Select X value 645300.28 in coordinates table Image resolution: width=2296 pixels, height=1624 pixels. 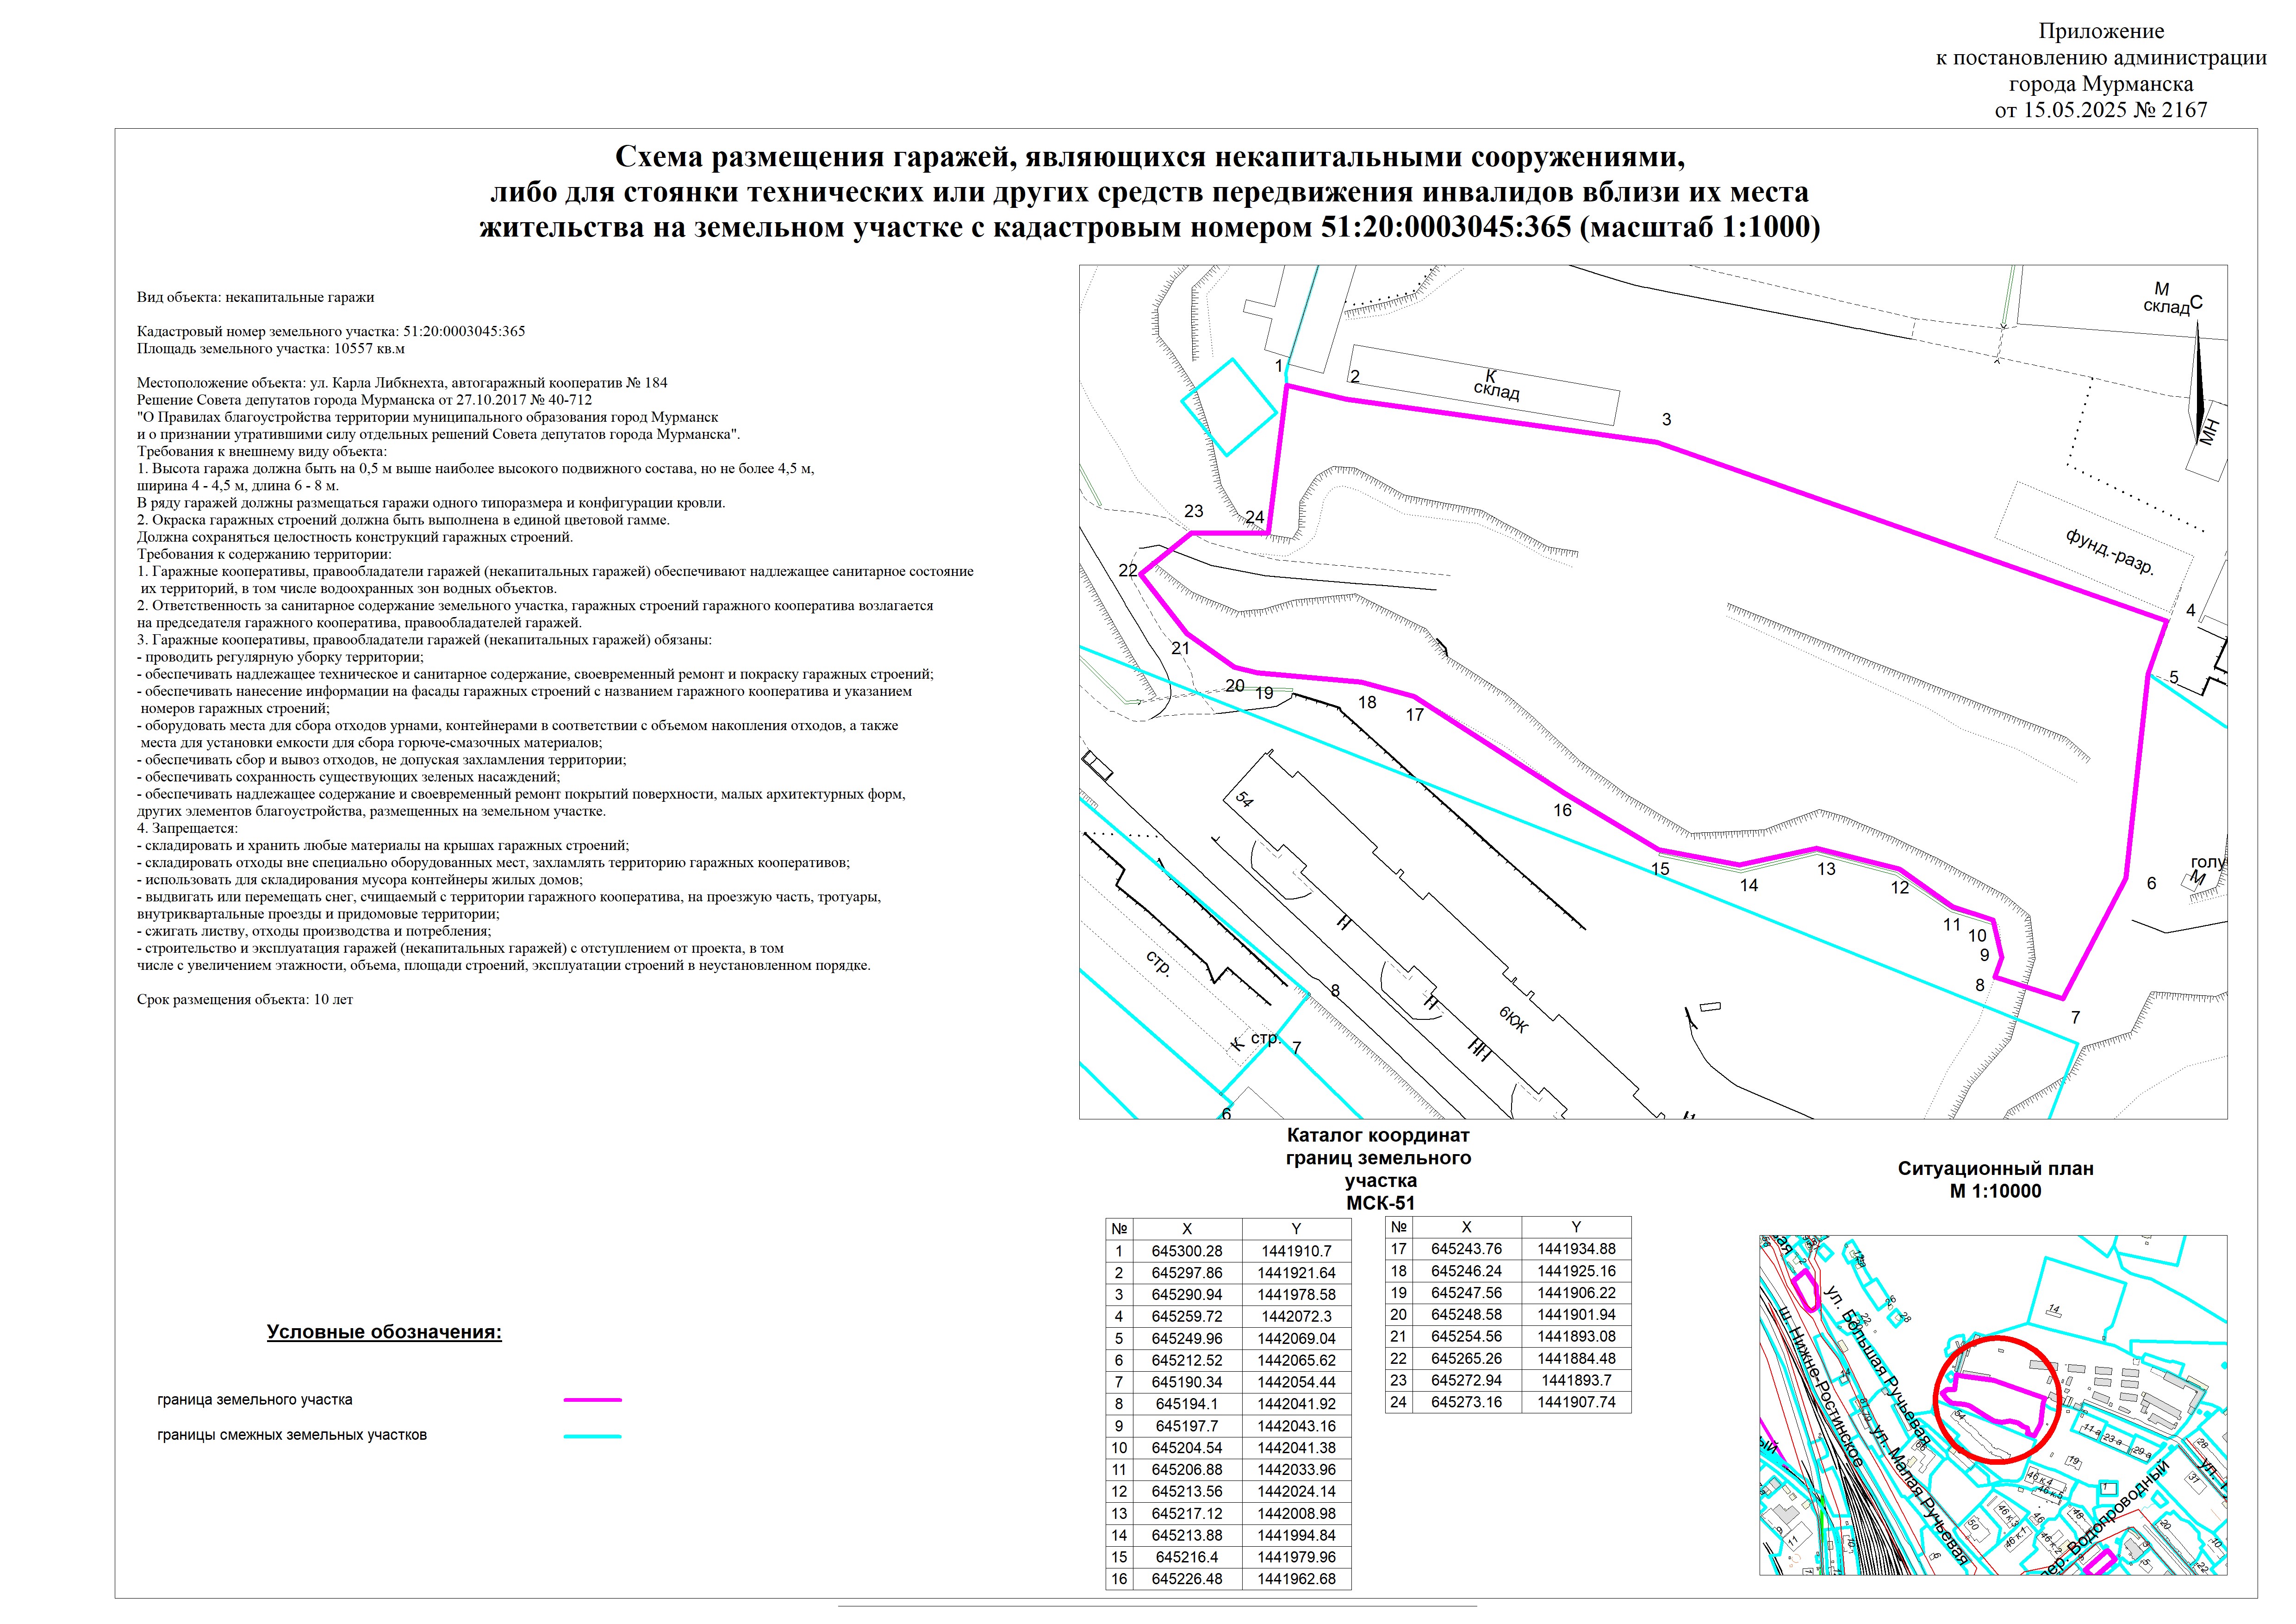(1186, 1251)
